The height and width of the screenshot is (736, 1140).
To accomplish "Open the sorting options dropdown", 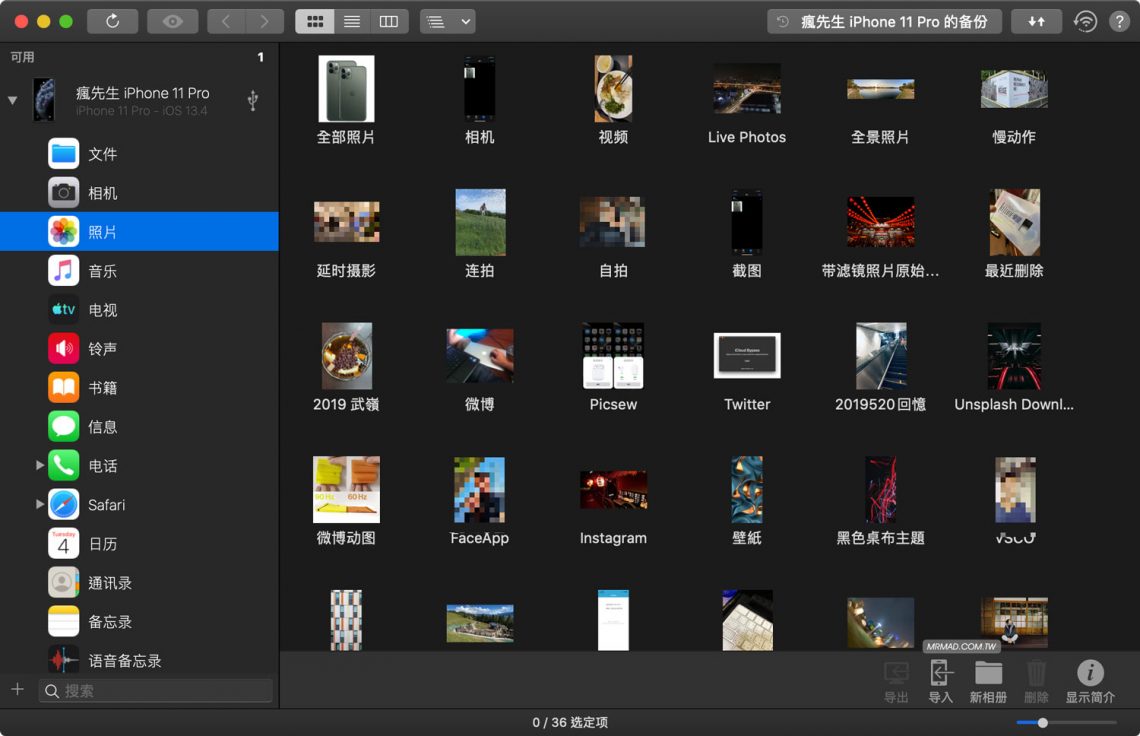I will pyautogui.click(x=447, y=20).
